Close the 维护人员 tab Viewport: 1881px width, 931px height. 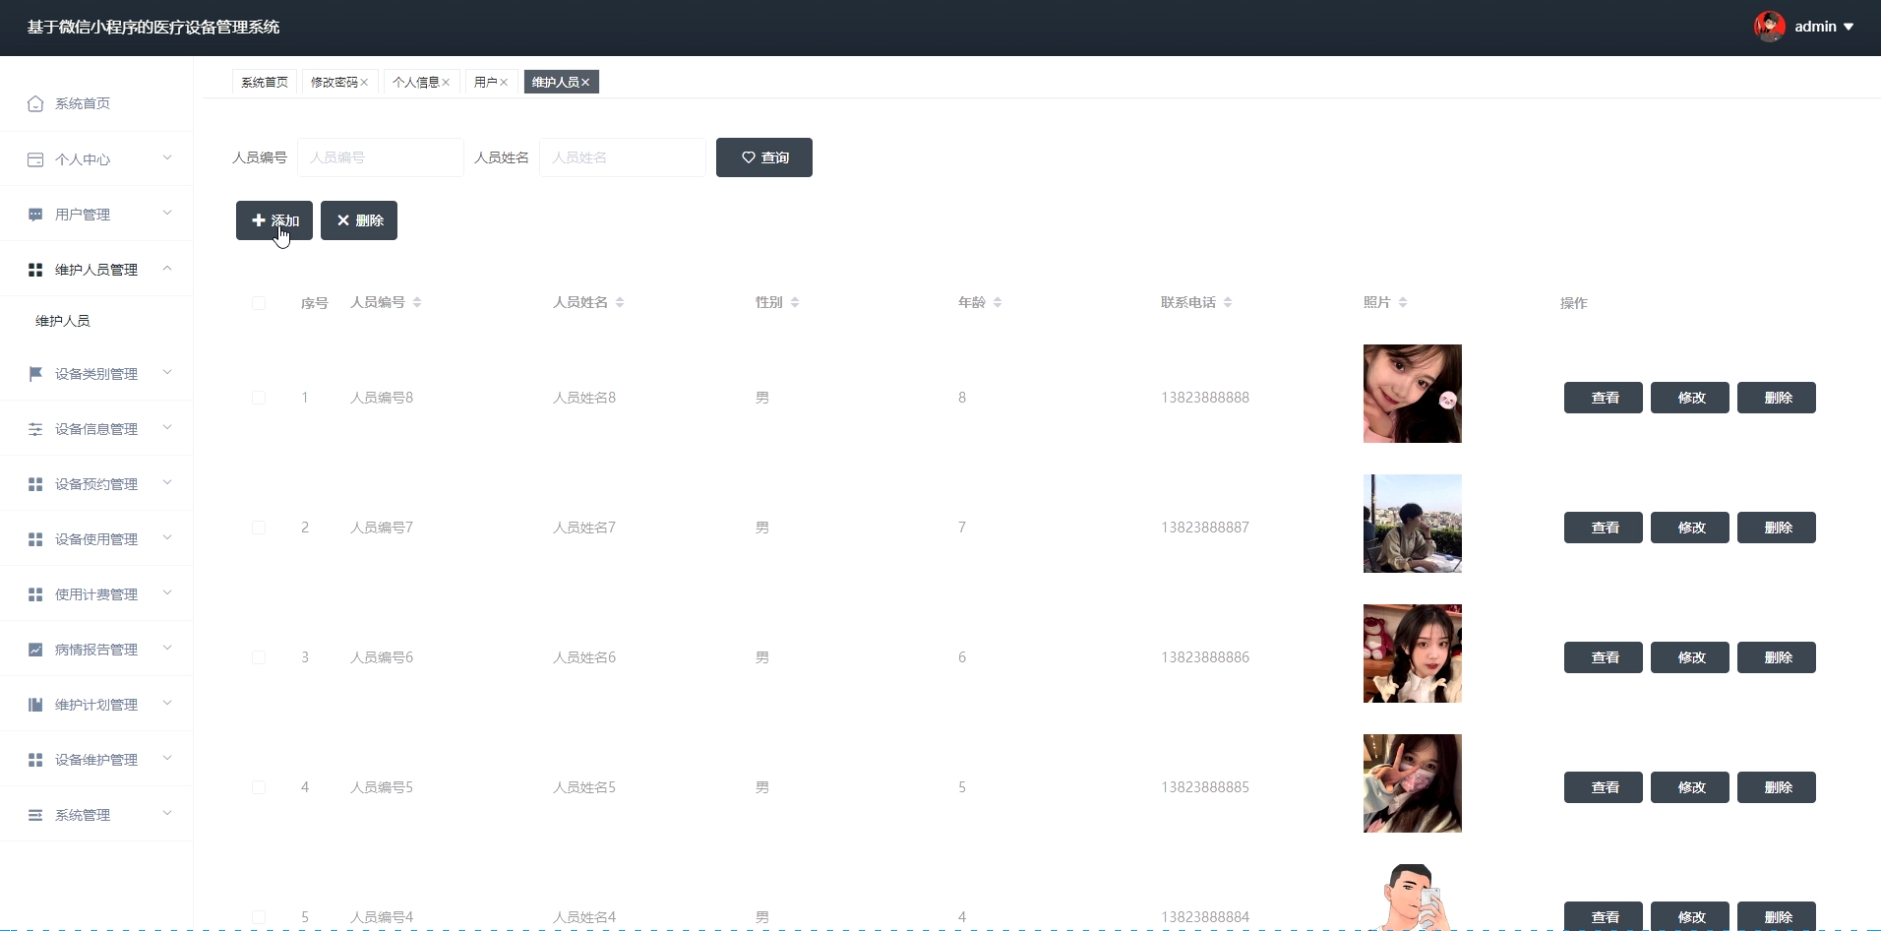coord(586,83)
